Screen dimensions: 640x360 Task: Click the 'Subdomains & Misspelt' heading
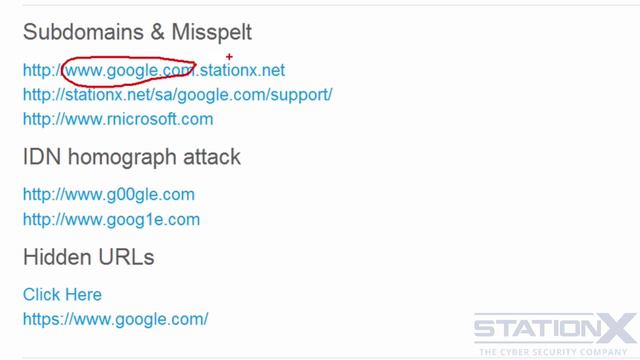click(x=137, y=32)
